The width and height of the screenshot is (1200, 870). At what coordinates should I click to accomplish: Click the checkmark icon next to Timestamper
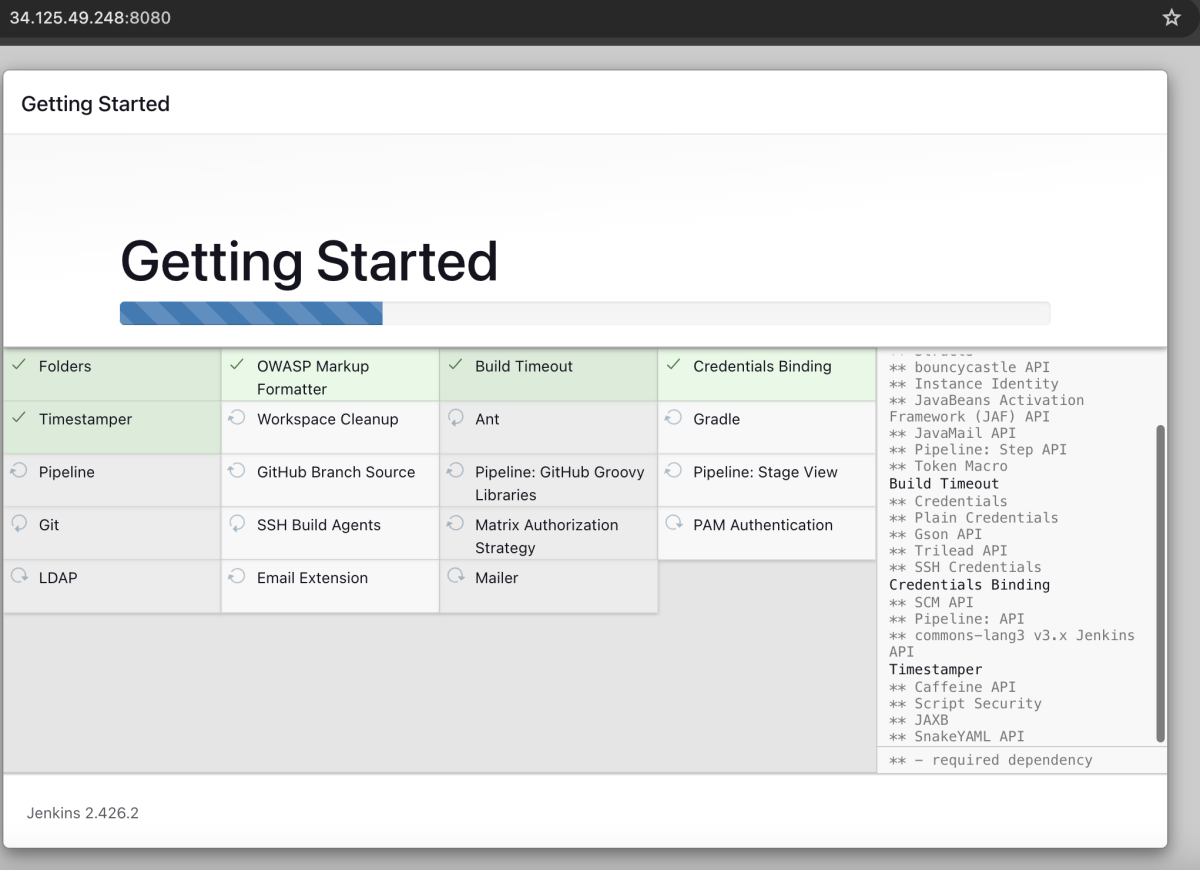19,419
